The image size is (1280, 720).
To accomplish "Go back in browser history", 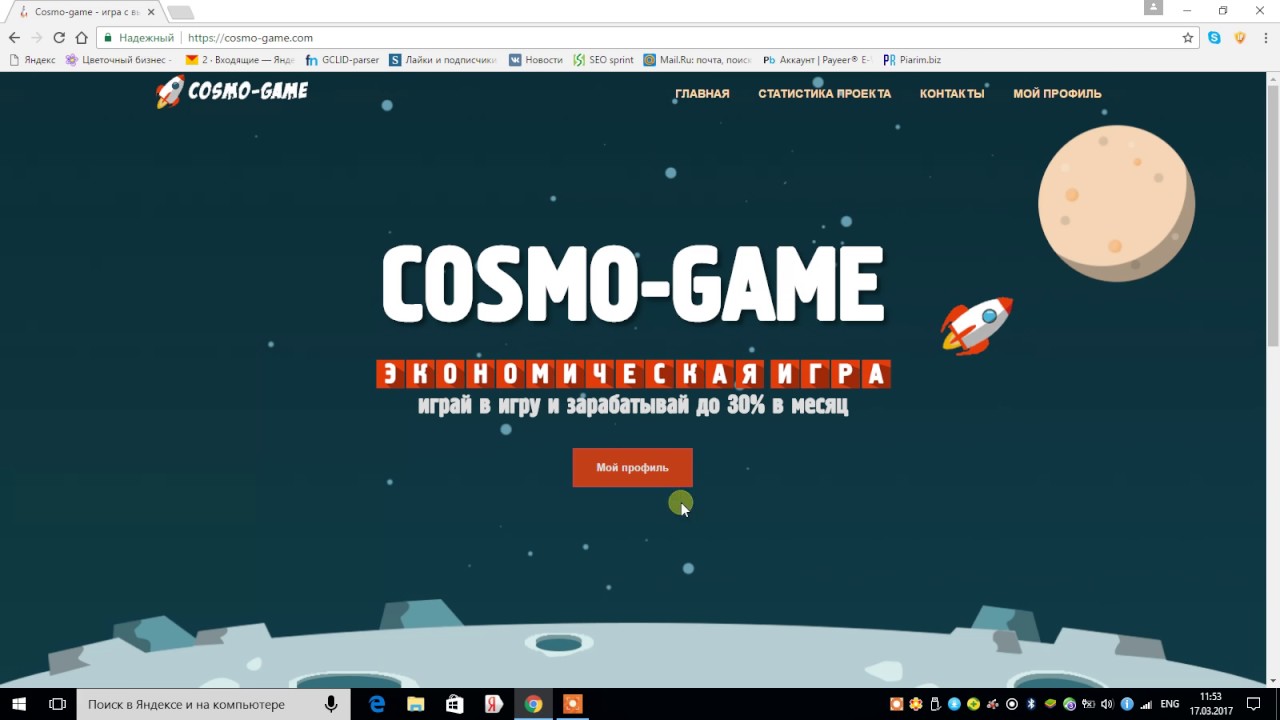I will tap(14, 38).
